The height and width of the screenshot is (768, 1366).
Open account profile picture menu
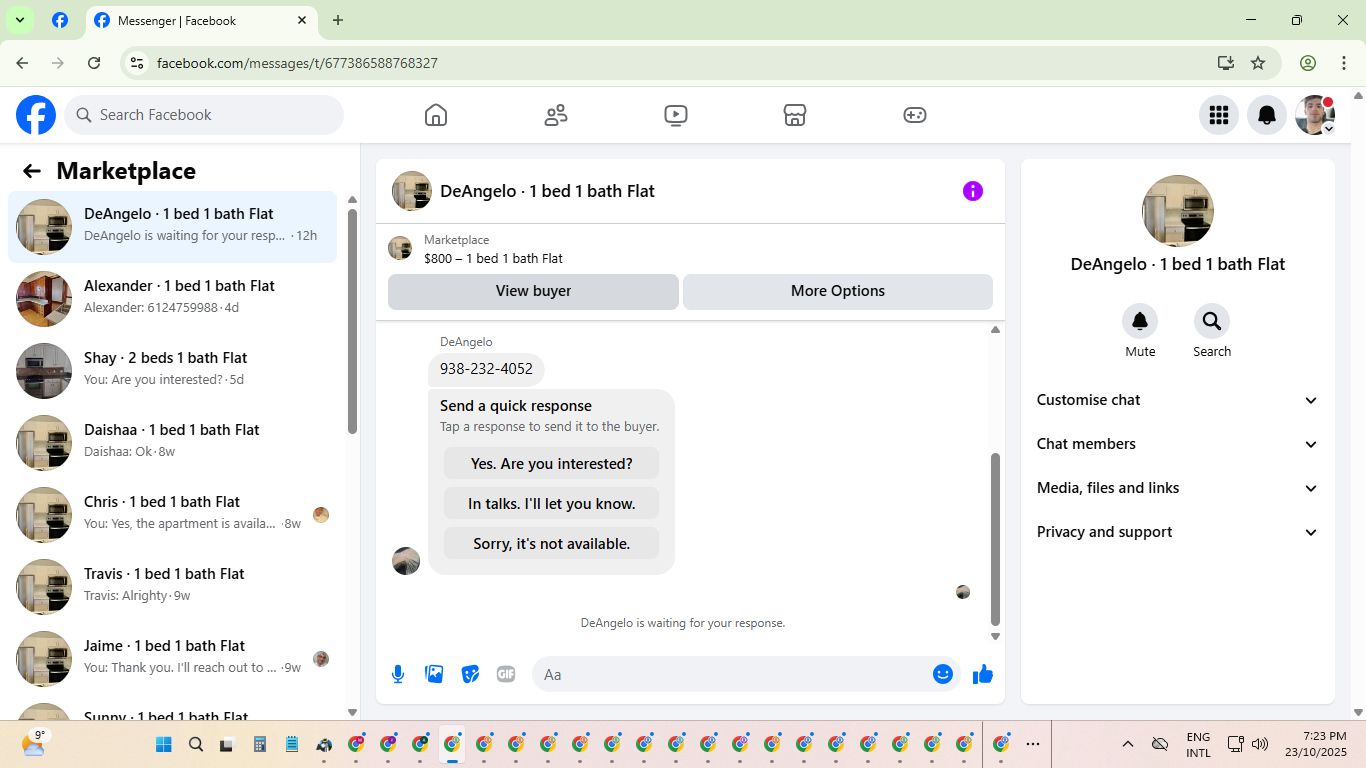coord(1315,115)
